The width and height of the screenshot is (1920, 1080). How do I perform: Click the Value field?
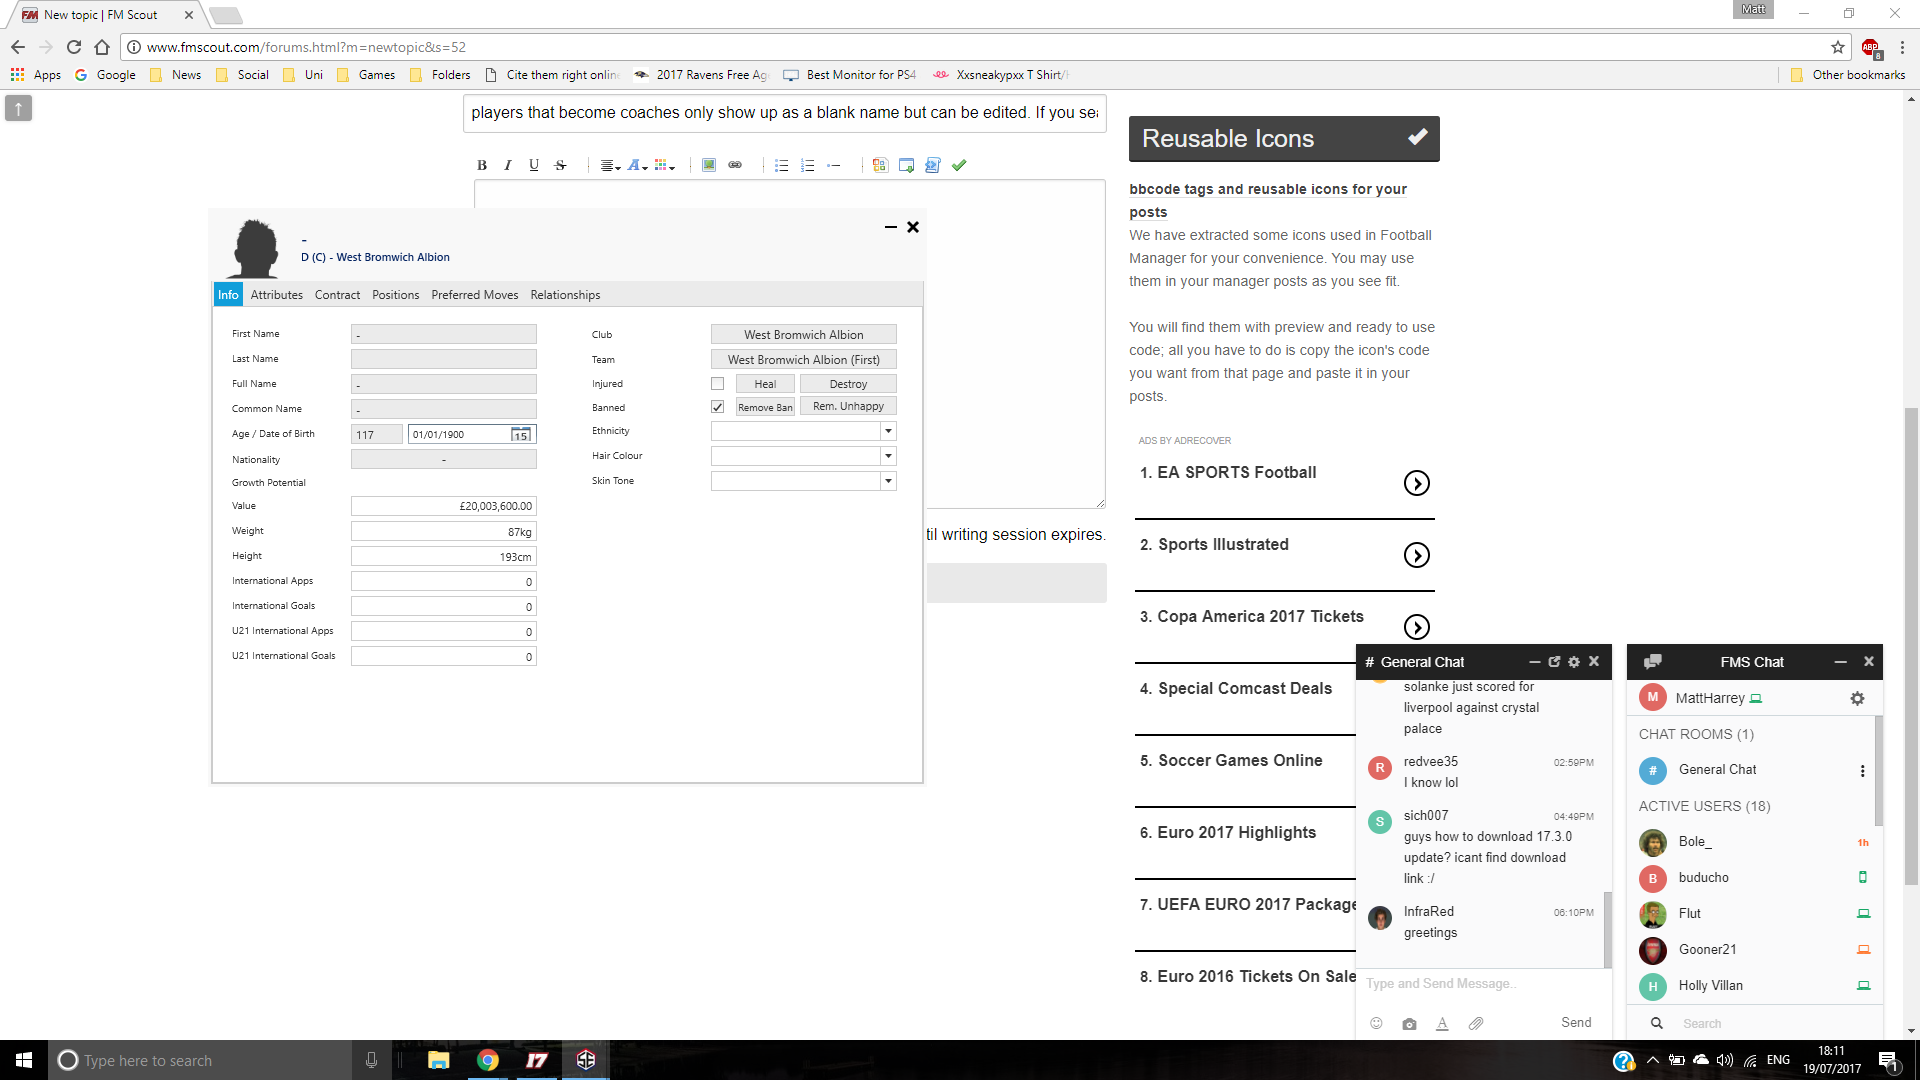coord(443,506)
